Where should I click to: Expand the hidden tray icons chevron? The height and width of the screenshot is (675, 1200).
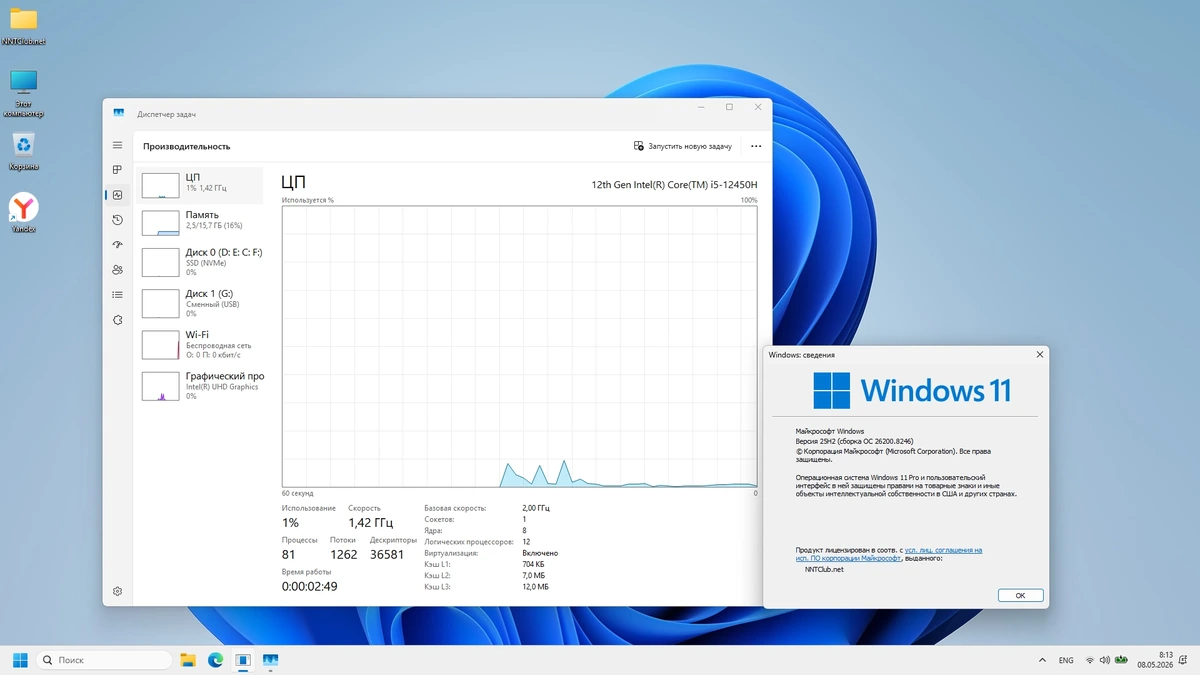tap(1043, 660)
